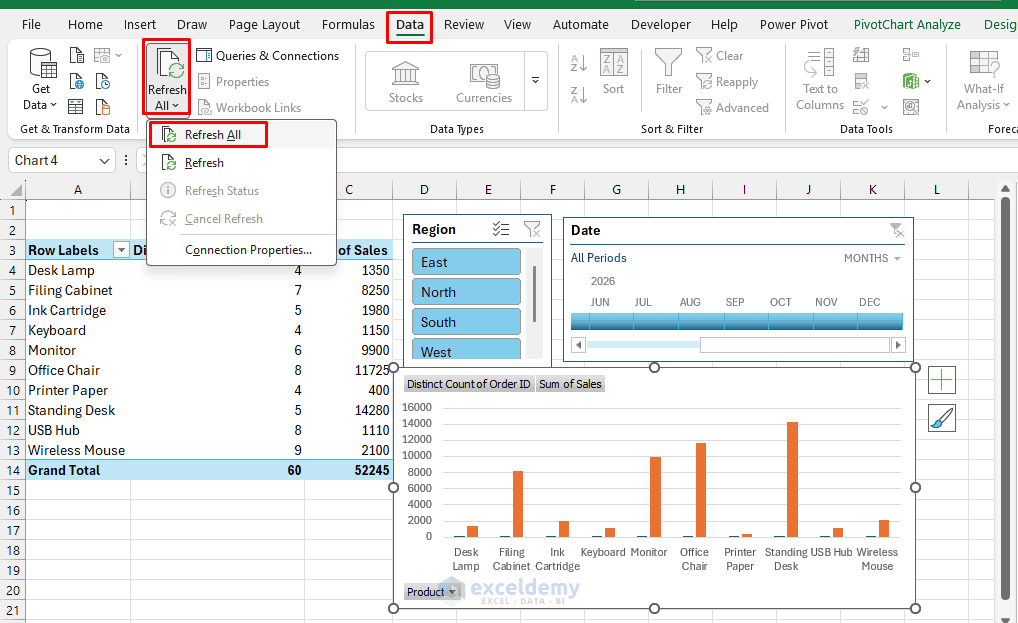Click the Workbook Links button
Screen dimensions: 1018x623
click(249, 108)
